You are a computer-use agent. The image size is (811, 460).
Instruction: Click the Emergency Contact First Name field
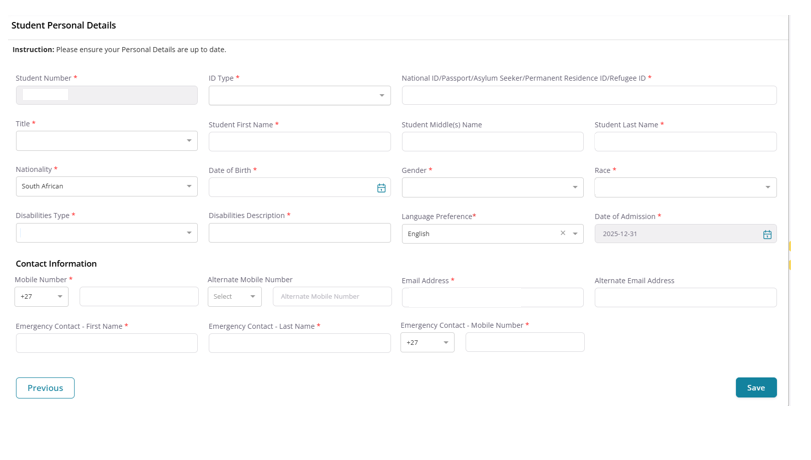point(106,343)
